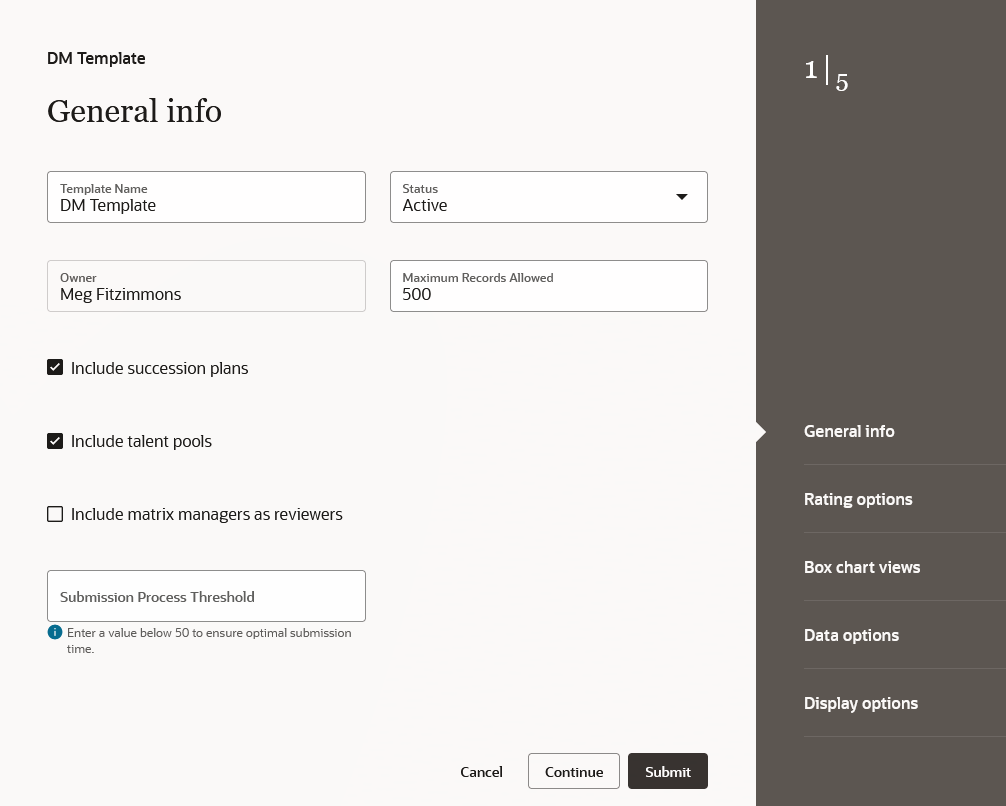Go to General info step
1006x806 pixels.
pyautogui.click(x=849, y=431)
